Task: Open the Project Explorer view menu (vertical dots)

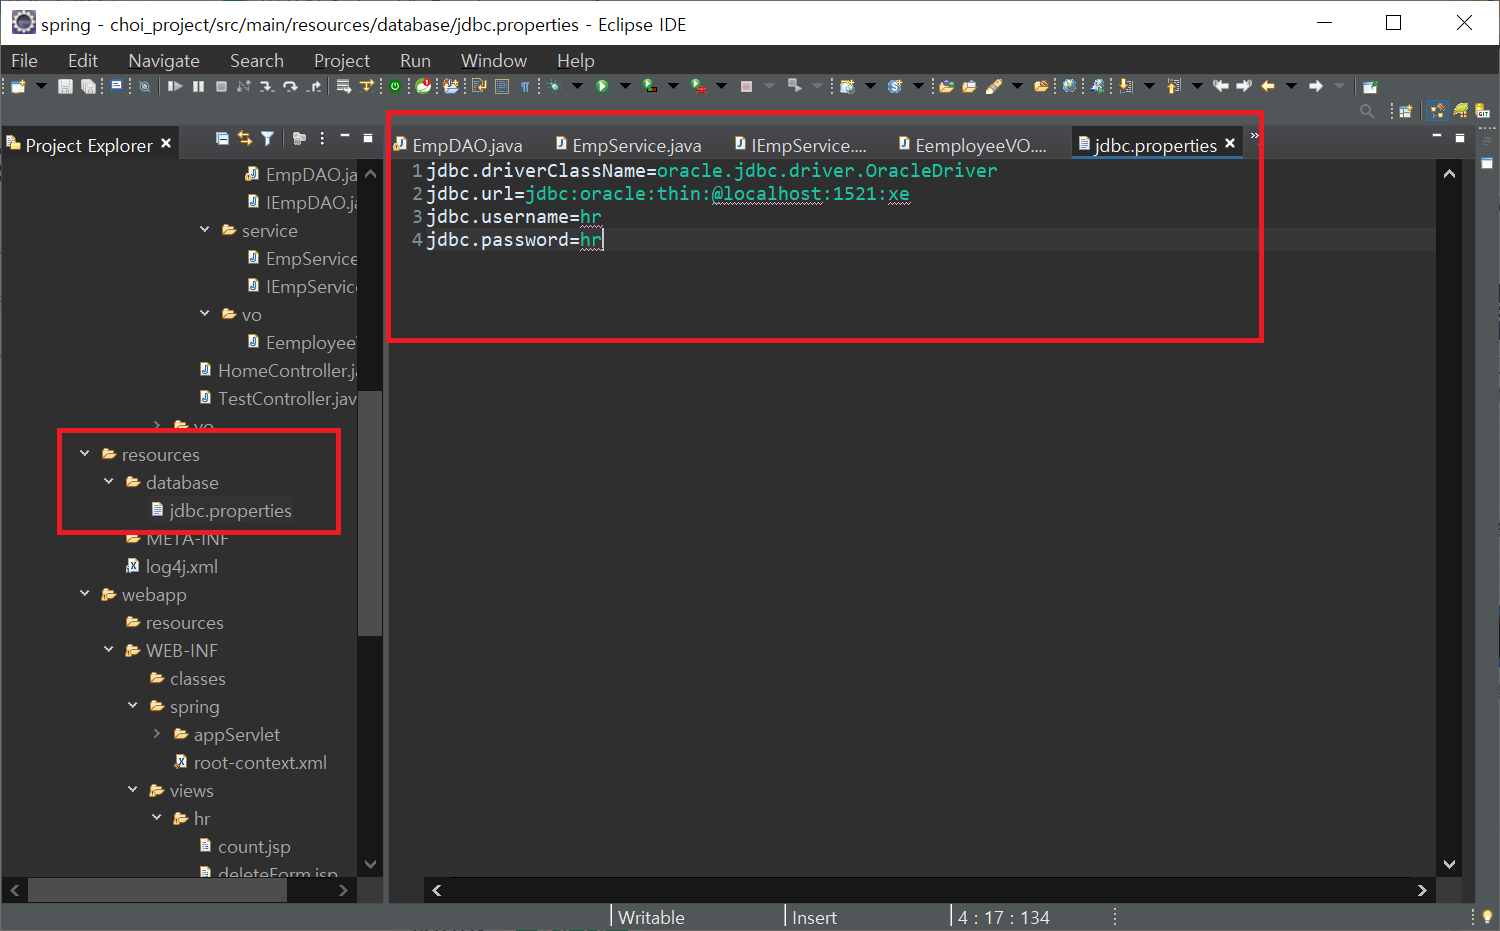Action: [x=321, y=138]
